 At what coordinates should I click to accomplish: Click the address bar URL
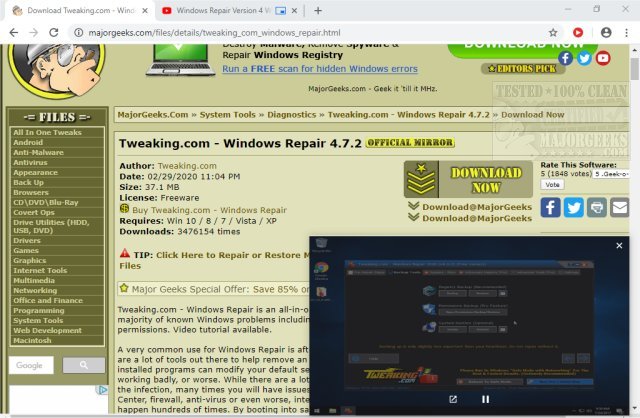pos(214,33)
